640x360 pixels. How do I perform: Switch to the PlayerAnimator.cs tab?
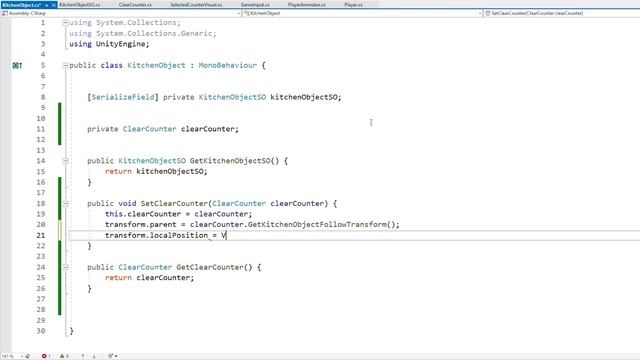[x=307, y=4]
